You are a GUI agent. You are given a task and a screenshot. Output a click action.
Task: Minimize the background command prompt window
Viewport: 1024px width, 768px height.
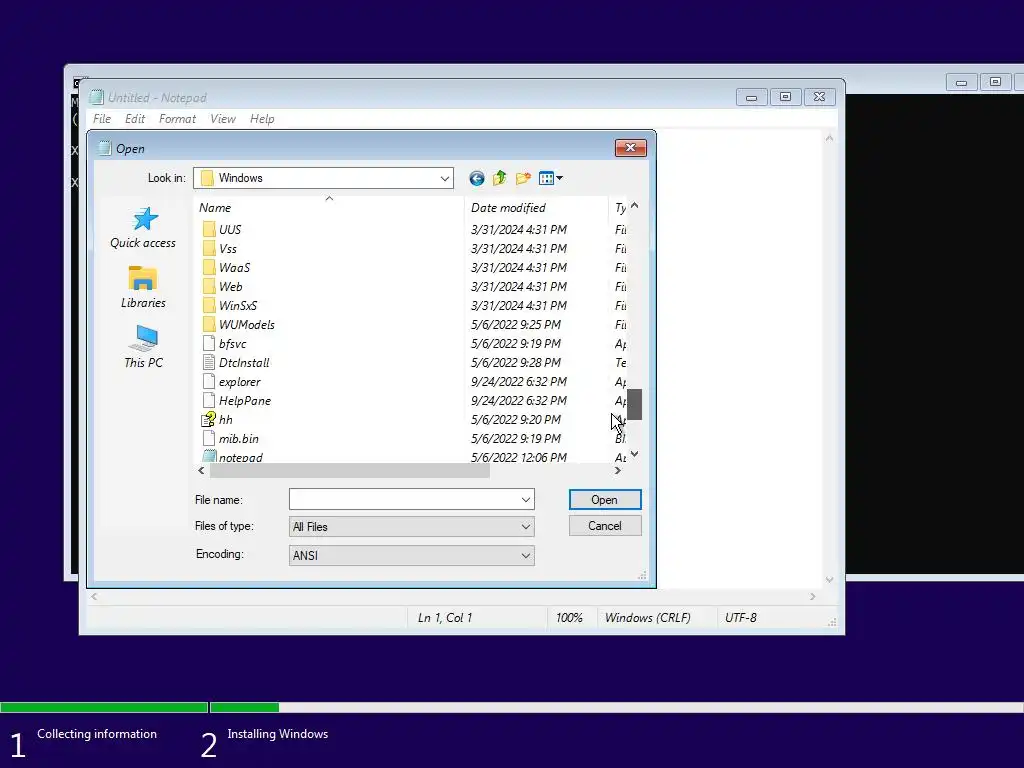961,82
